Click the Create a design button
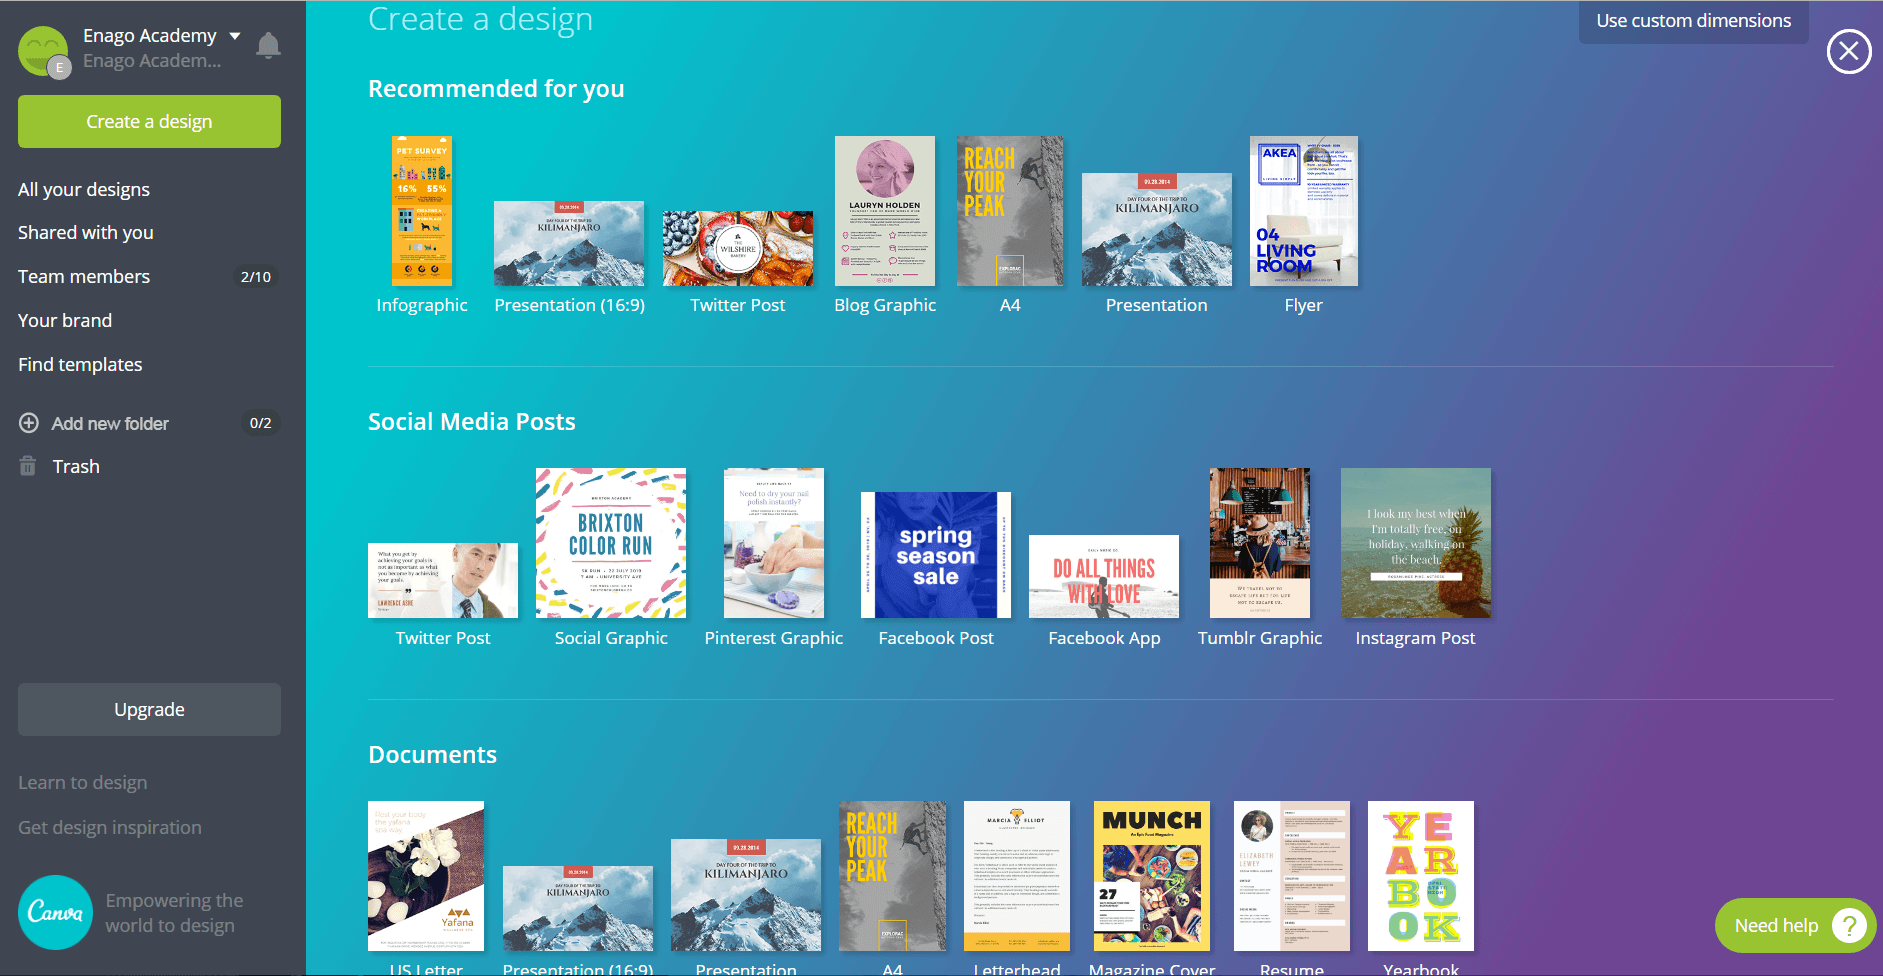This screenshot has height=976, width=1883. pos(148,121)
